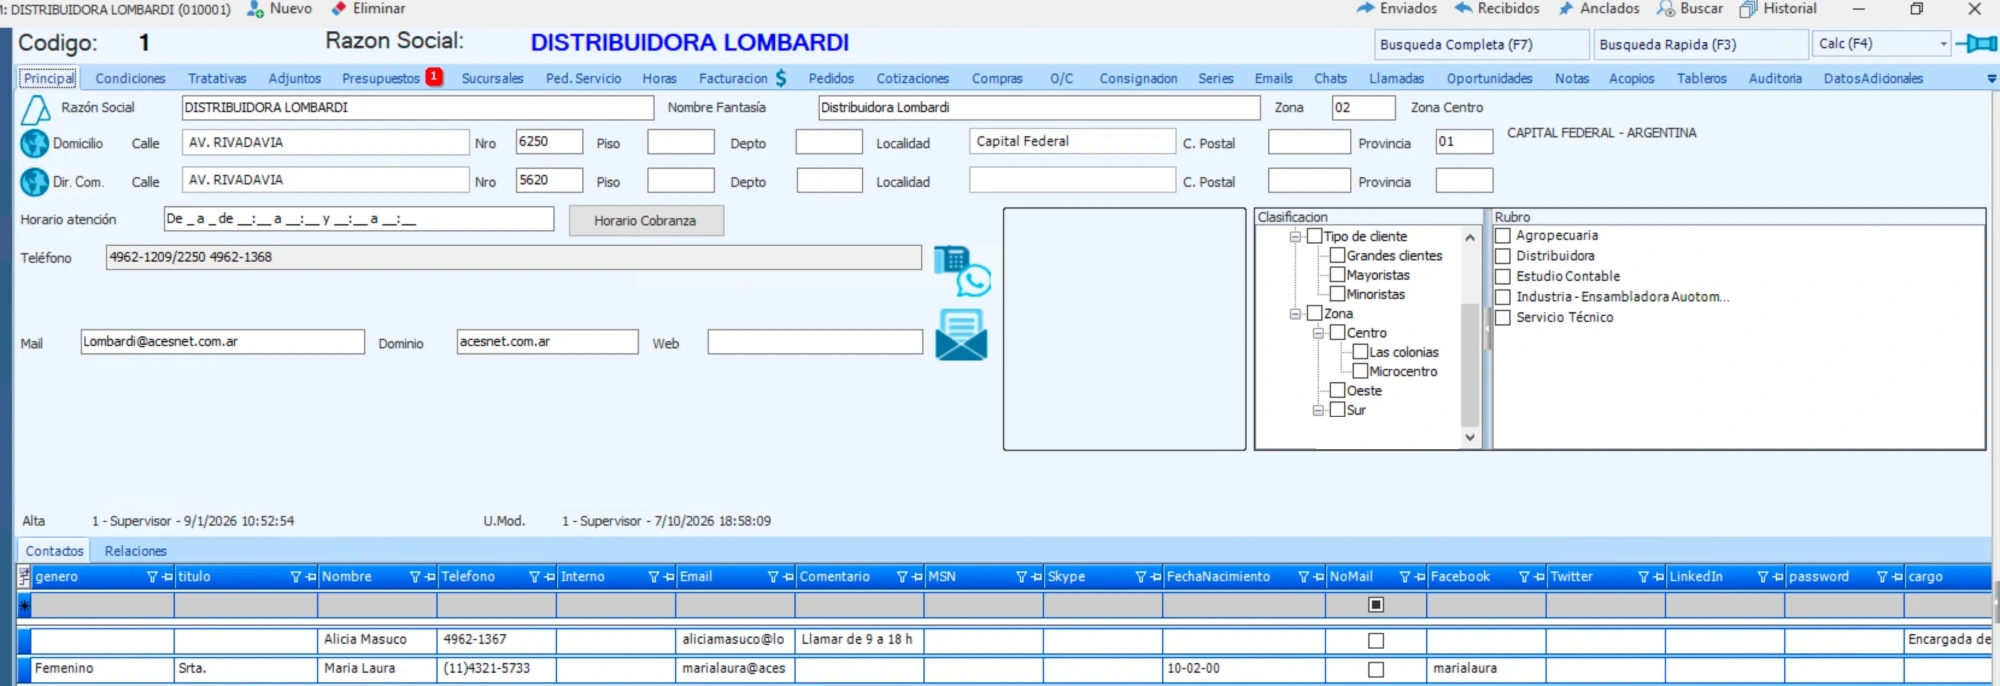
Task: Open the Oportunidades tab
Action: point(1489,78)
